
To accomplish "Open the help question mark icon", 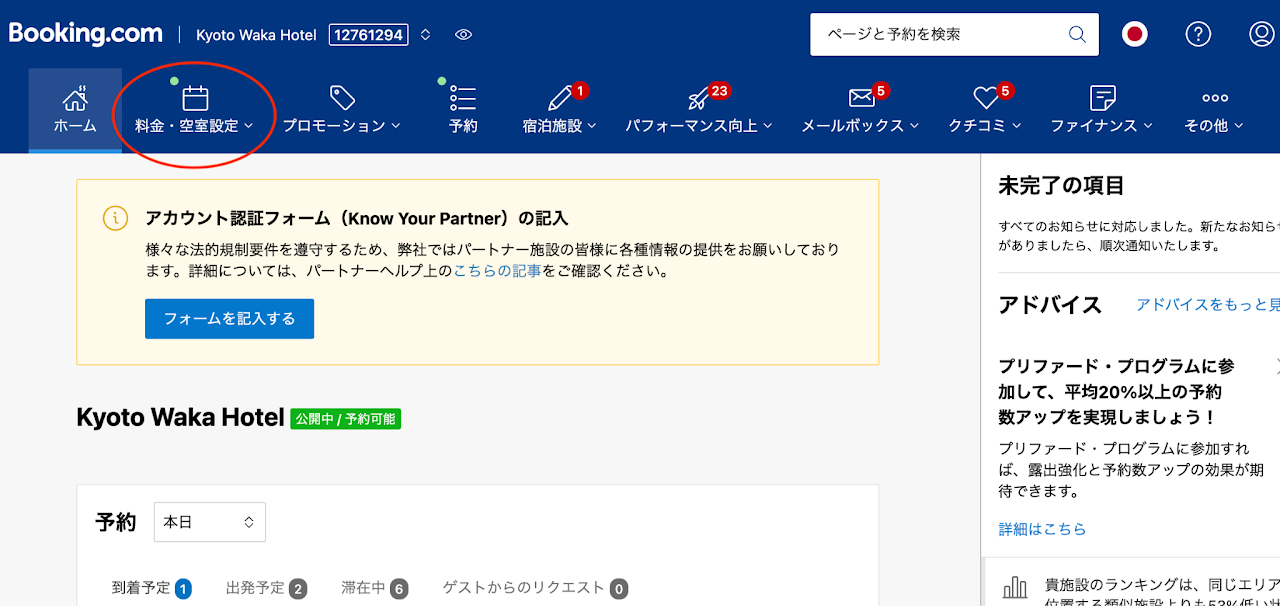I will pyautogui.click(x=1198, y=34).
